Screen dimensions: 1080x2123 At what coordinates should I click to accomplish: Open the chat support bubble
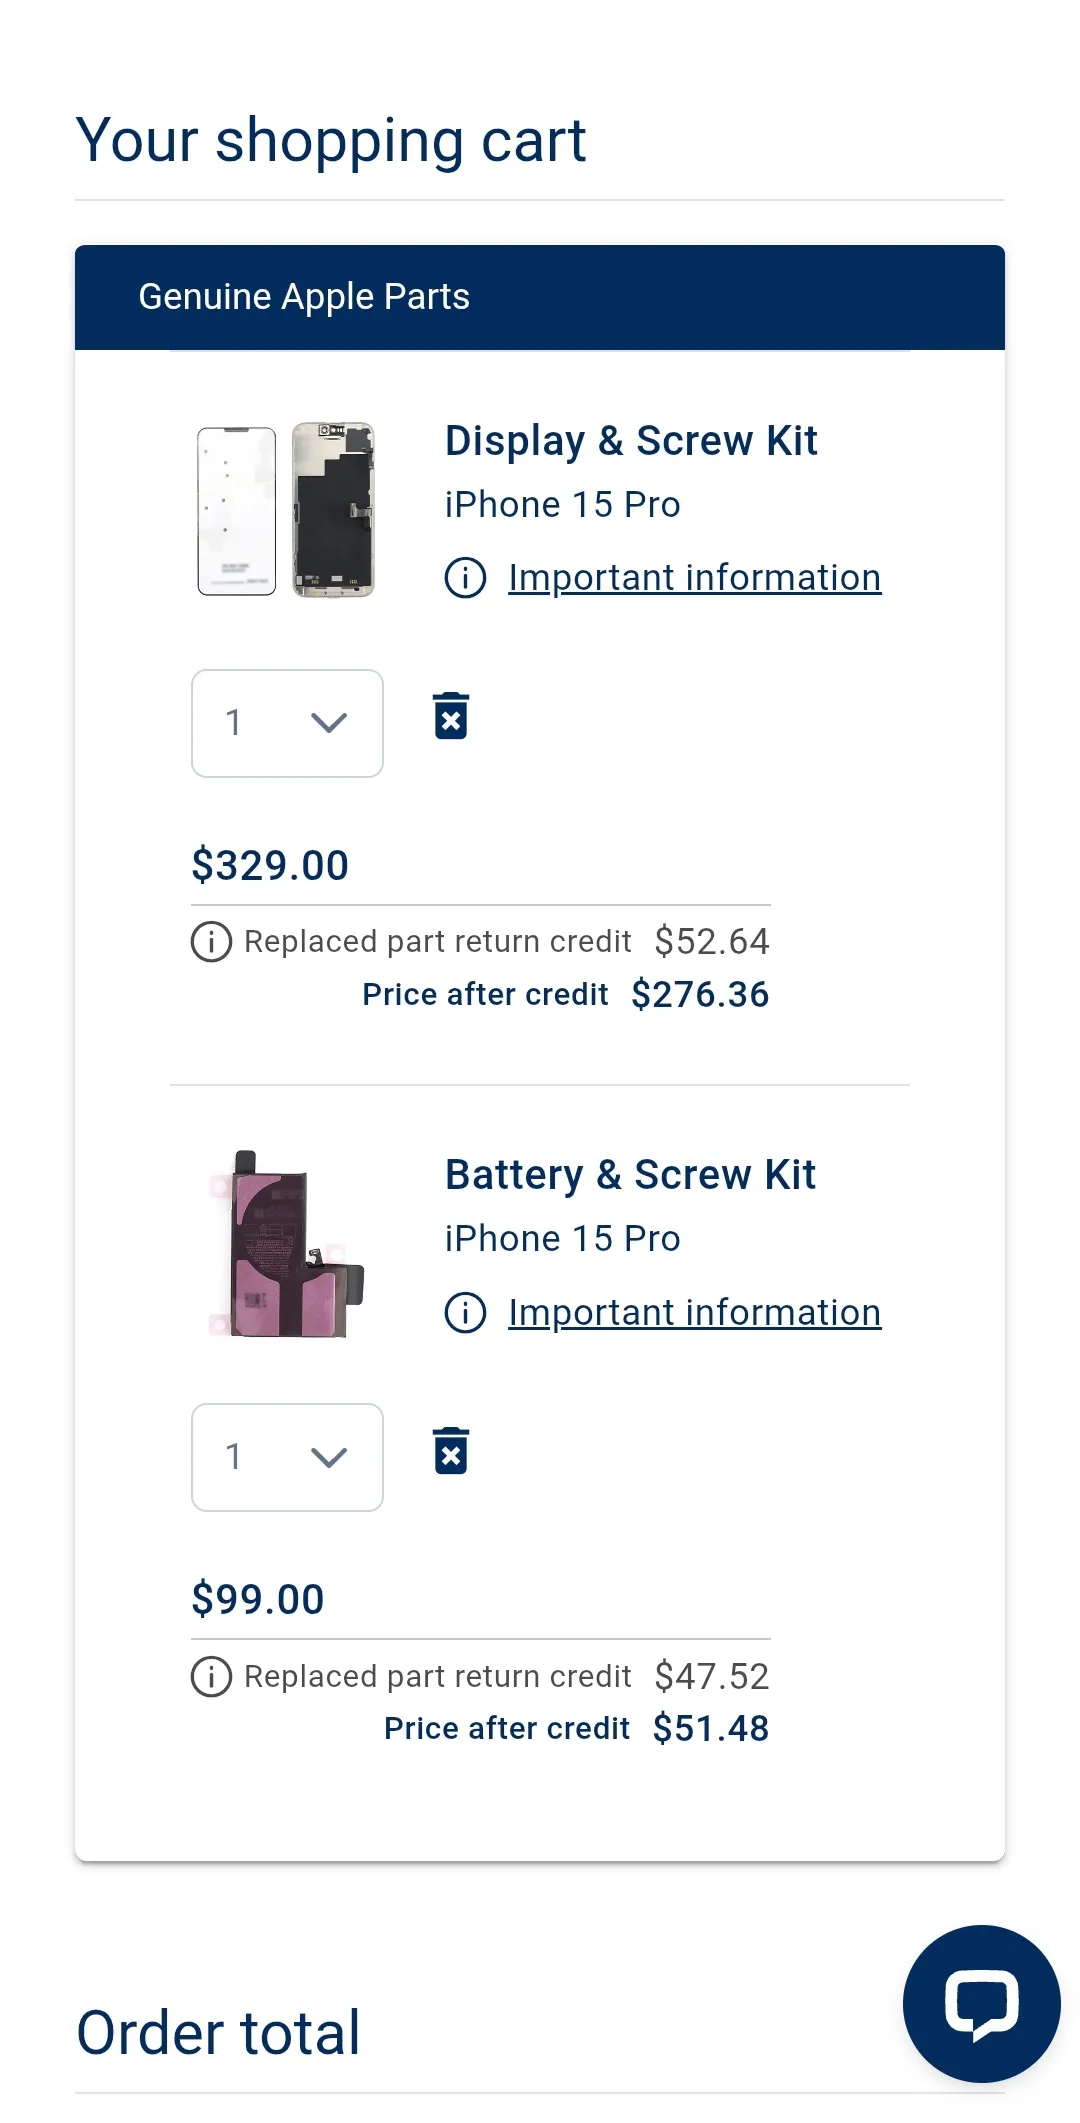pyautogui.click(x=981, y=2003)
